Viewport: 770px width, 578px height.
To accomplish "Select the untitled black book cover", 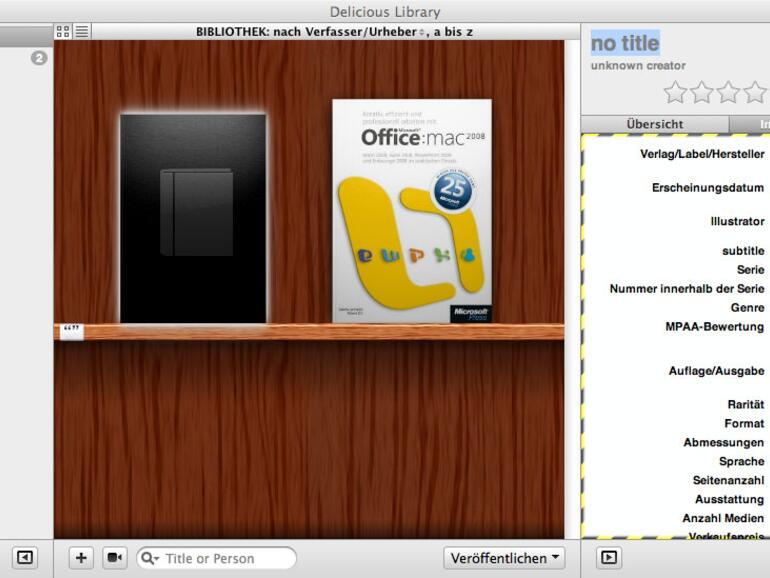I will pos(193,219).
